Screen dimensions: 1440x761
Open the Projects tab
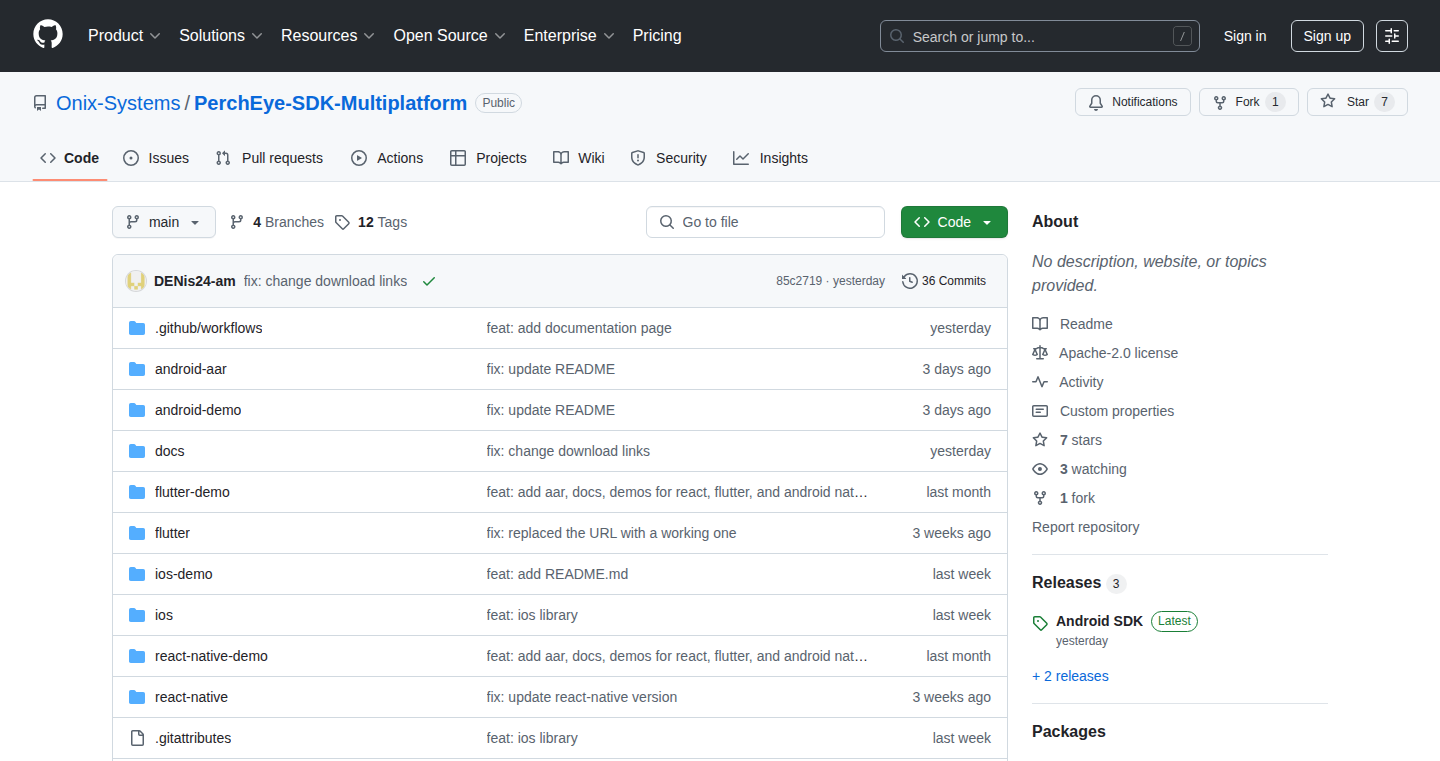point(488,158)
